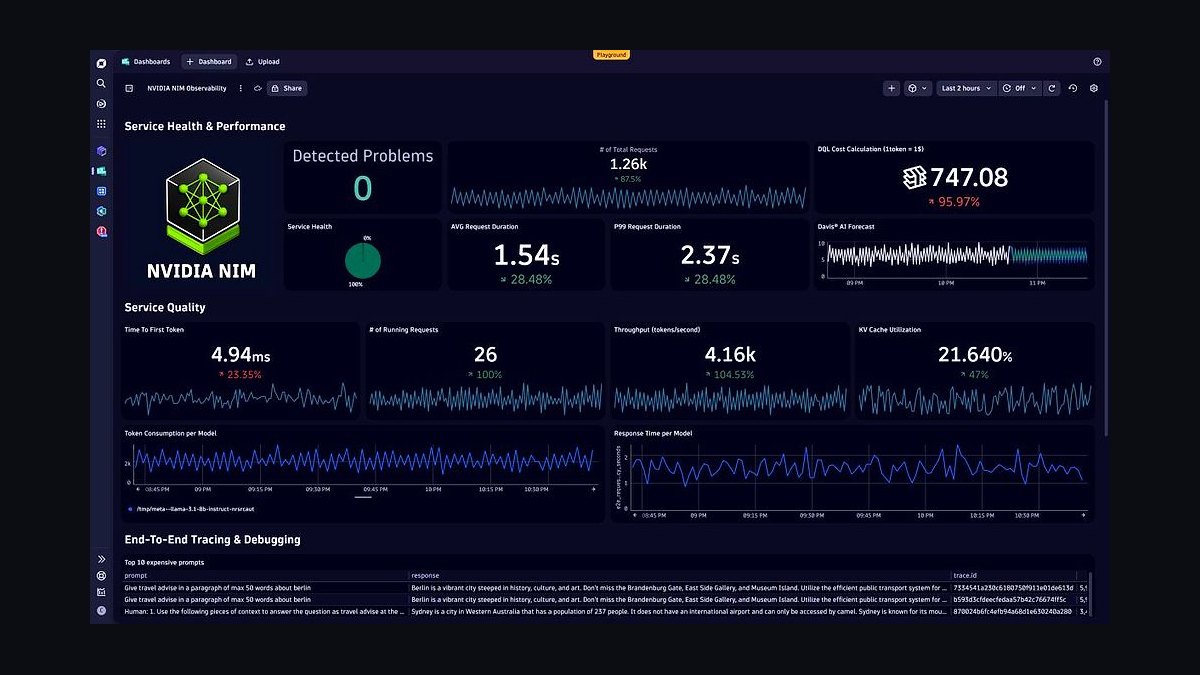This screenshot has width=1200, height=675.
Task: Click trace id starting with 7334541a
Action: pos(1013,588)
